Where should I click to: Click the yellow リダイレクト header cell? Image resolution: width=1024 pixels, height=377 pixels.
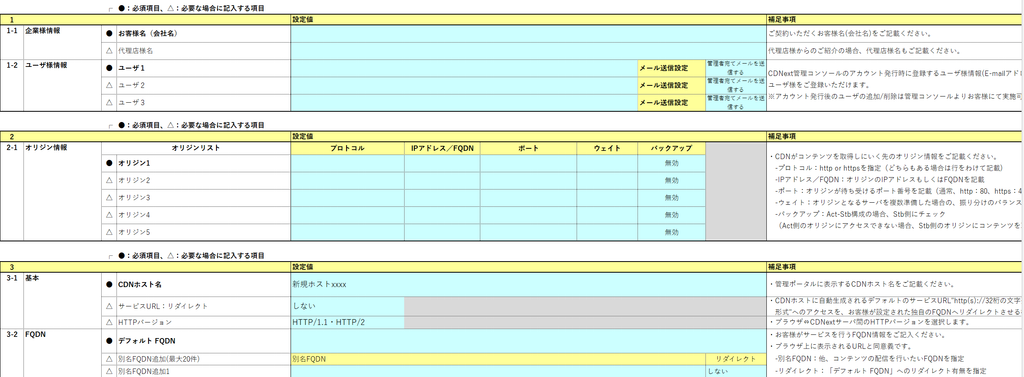coord(735,359)
